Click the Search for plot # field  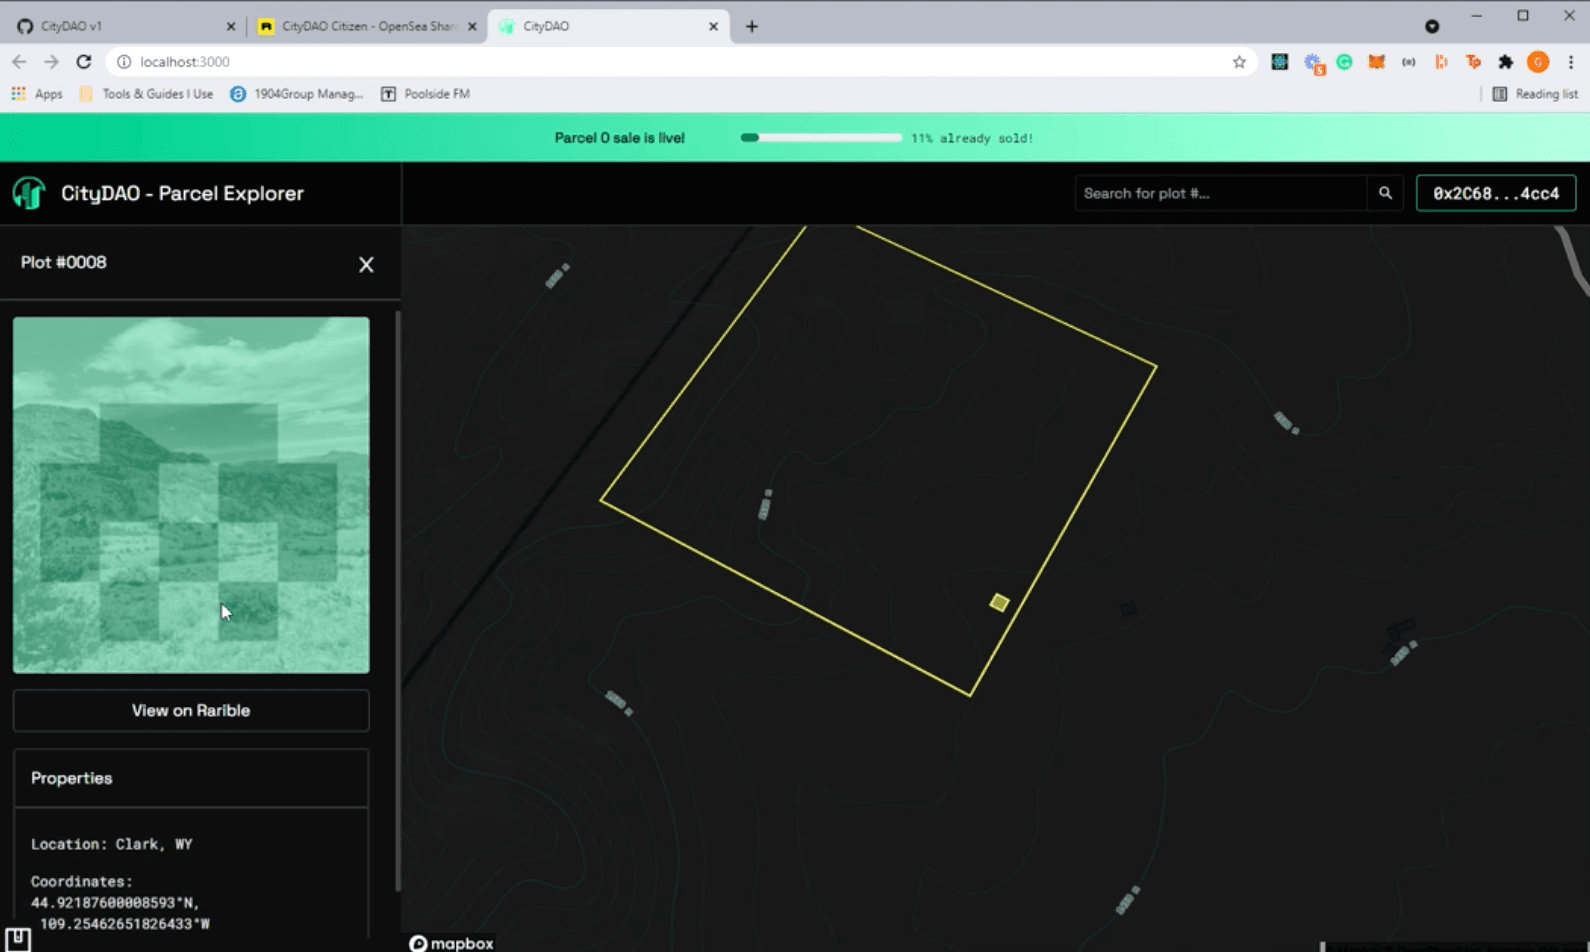[x=1220, y=193]
